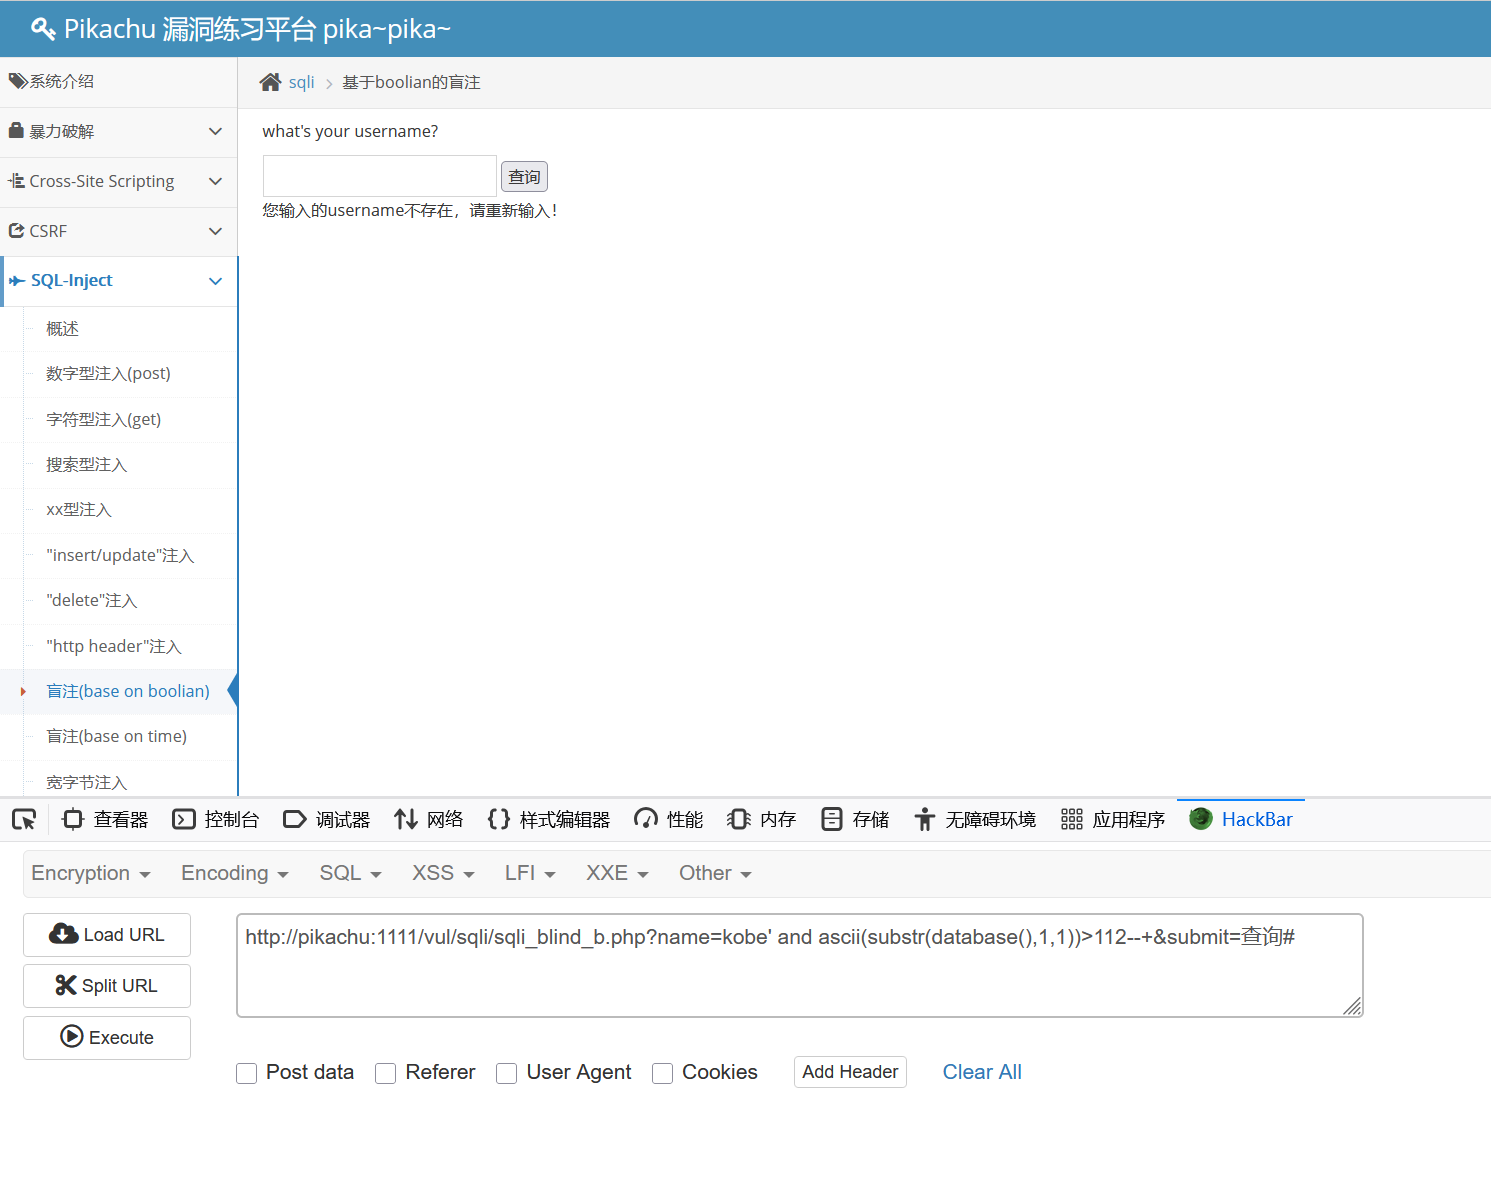Click the 控制台 console icon
The height and width of the screenshot is (1197, 1491).
point(184,820)
